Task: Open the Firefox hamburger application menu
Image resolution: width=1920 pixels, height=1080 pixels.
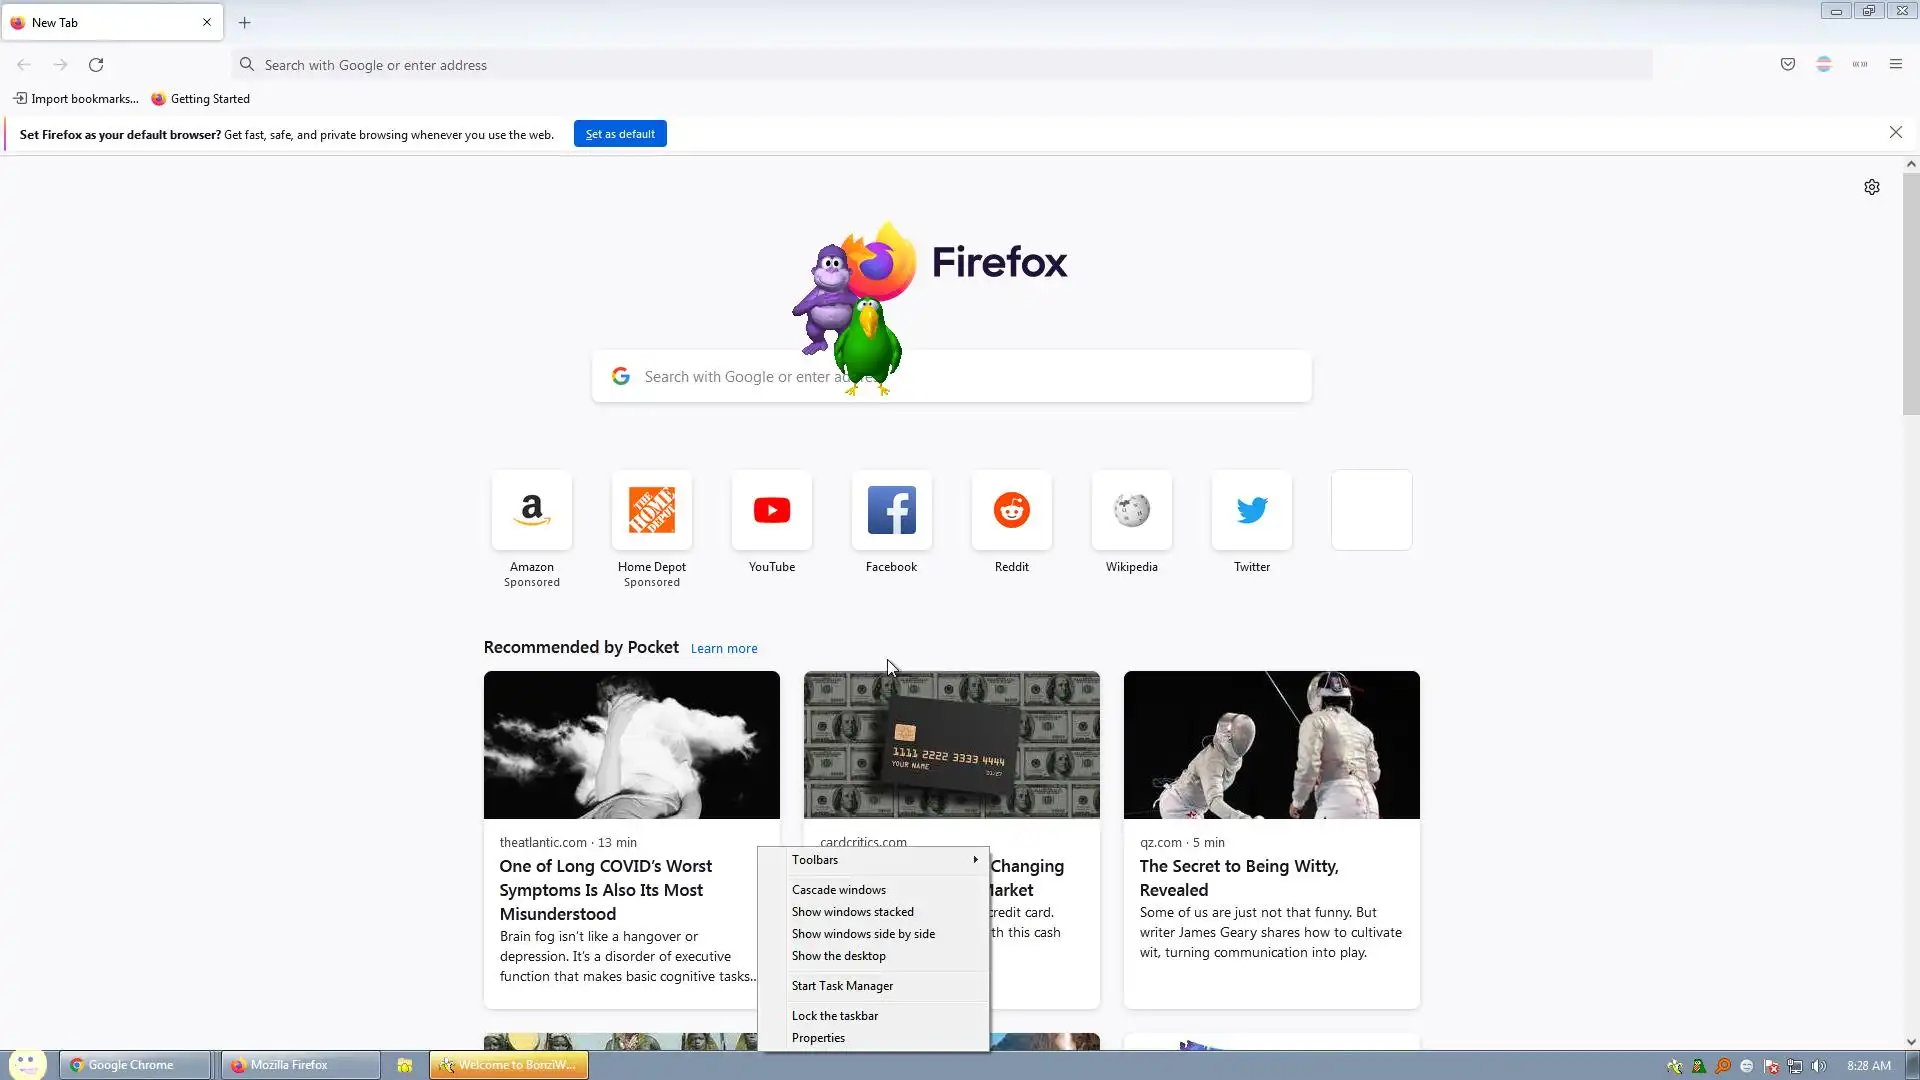Action: pos(1895,65)
